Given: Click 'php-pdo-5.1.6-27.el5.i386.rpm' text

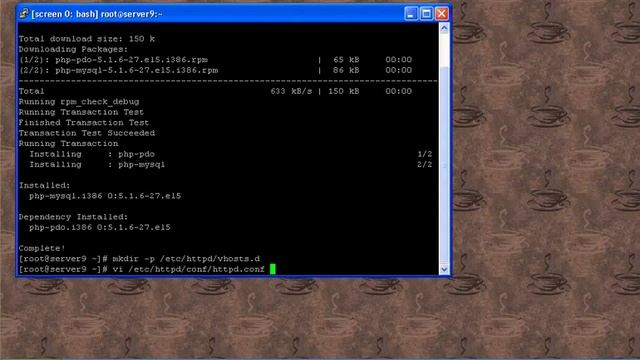Looking at the screenshot, I should pyautogui.click(x=131, y=60).
